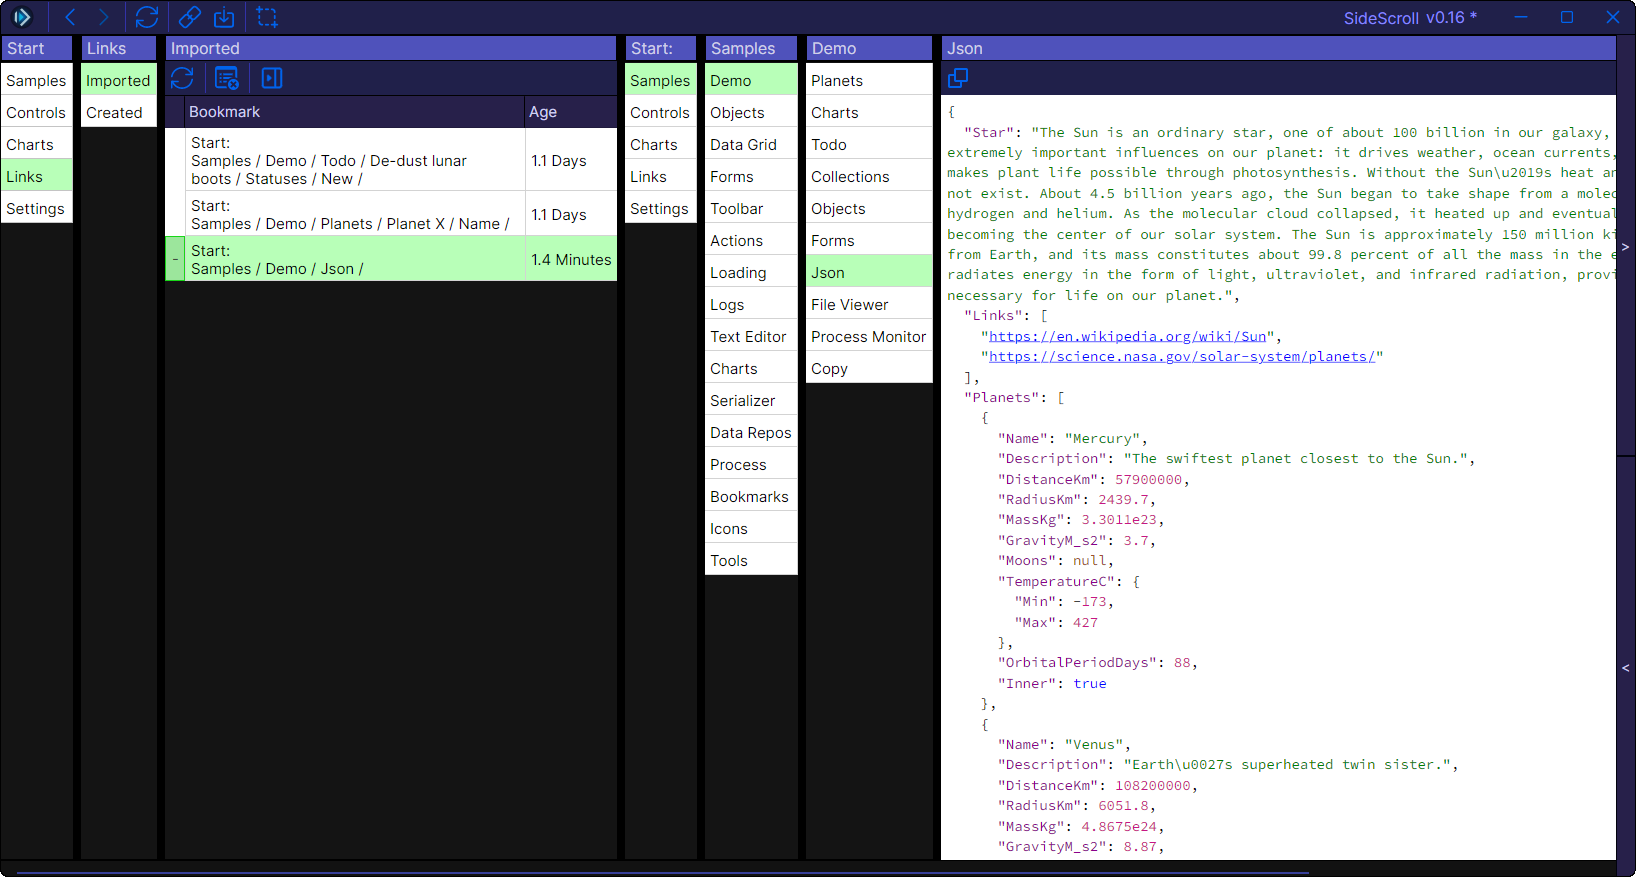Go back with the left arrow
1636x877 pixels.
70,17
